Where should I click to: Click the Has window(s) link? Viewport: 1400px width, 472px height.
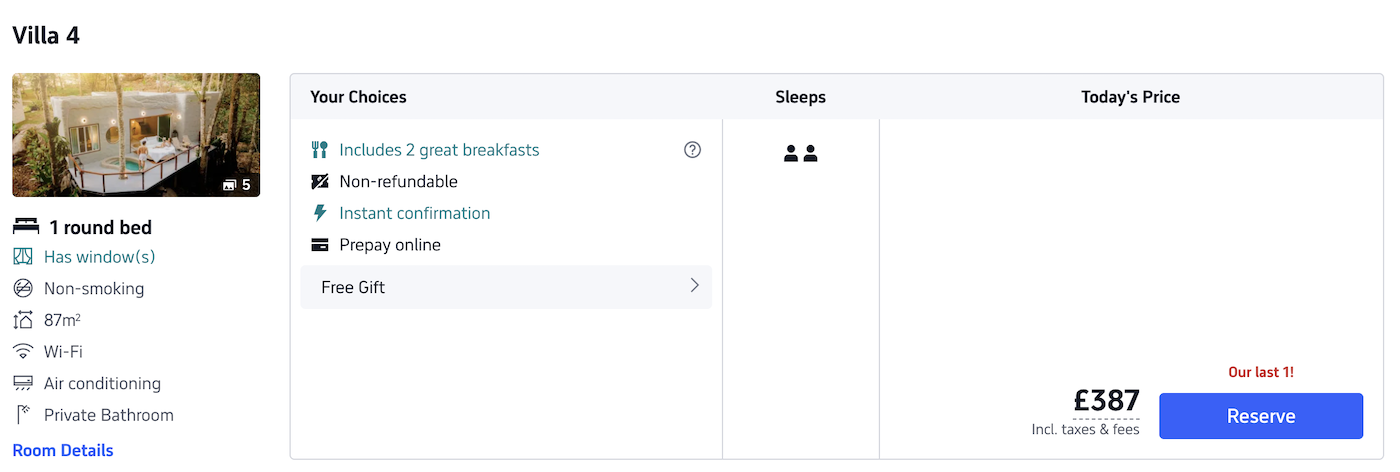pyautogui.click(x=100, y=257)
